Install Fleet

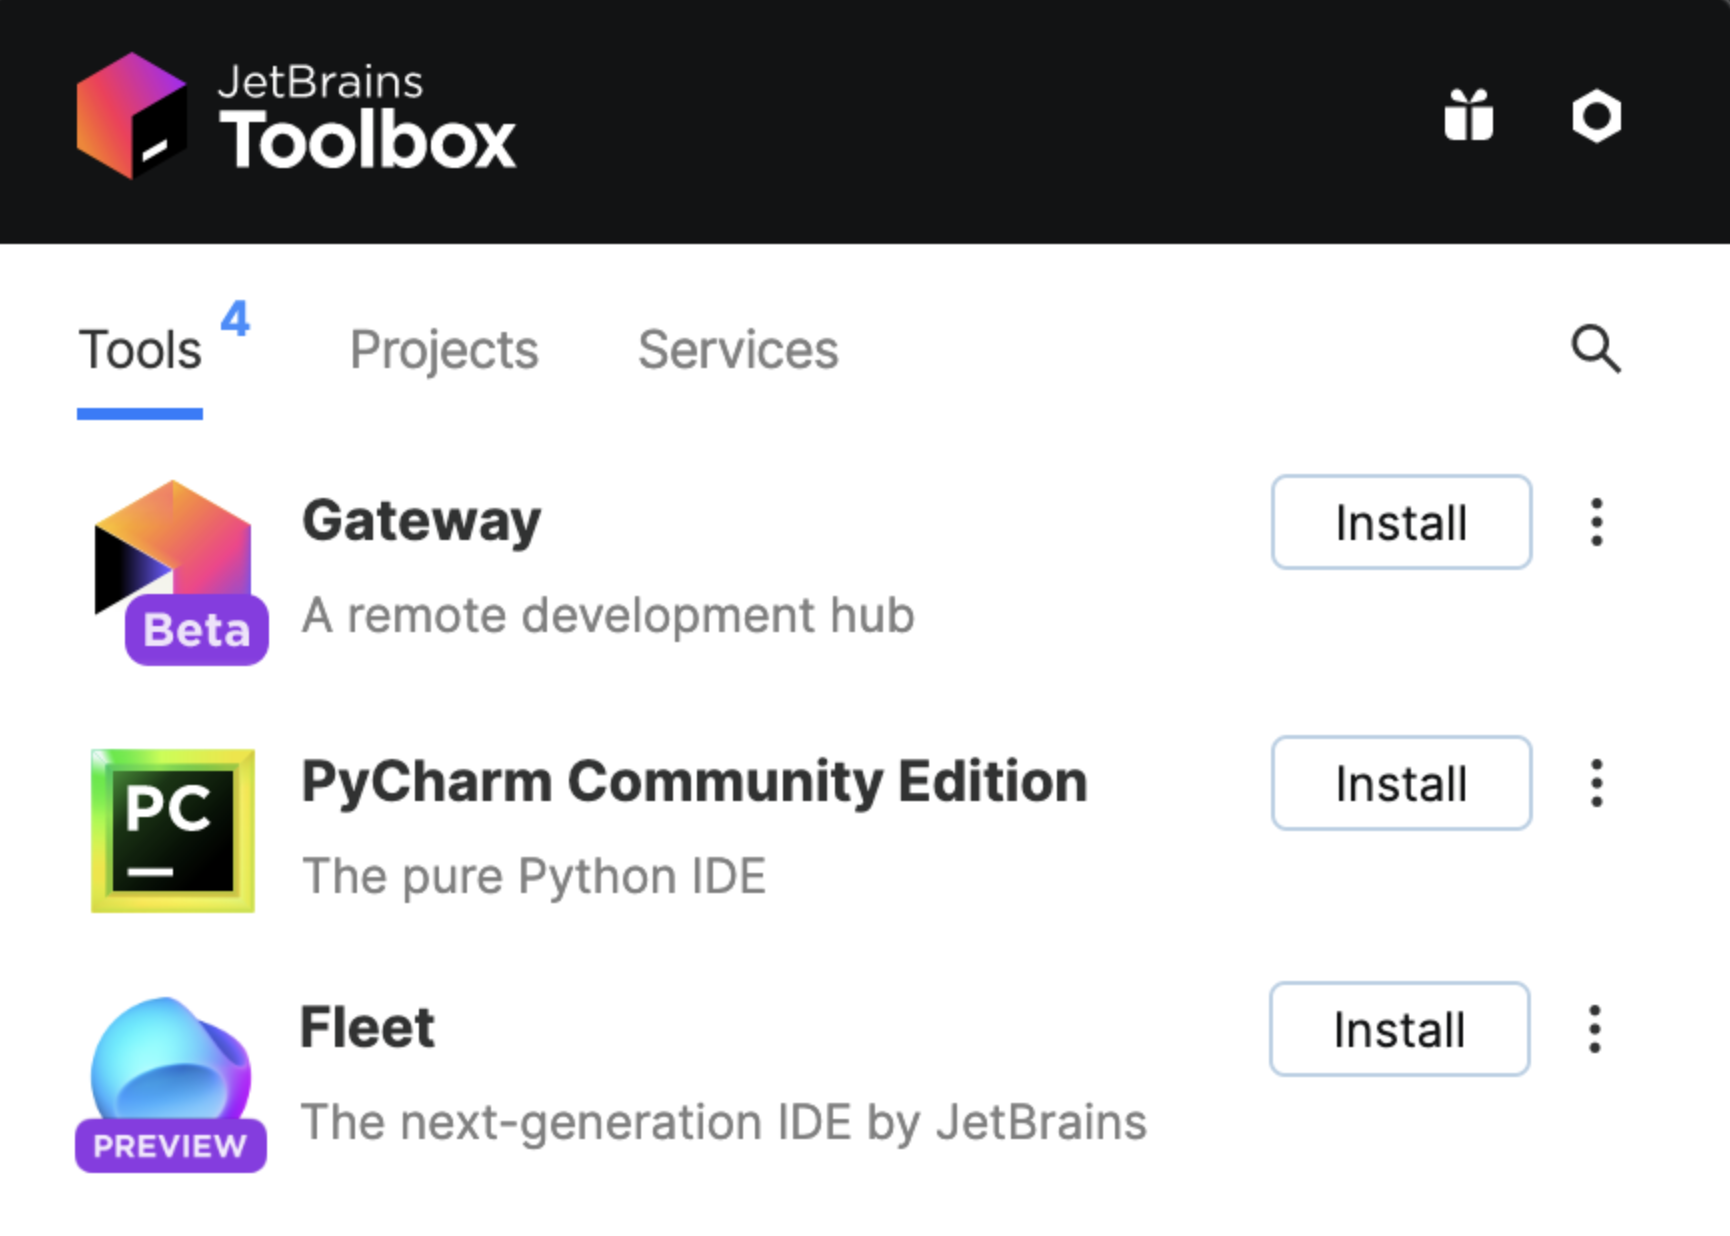[x=1398, y=1029]
